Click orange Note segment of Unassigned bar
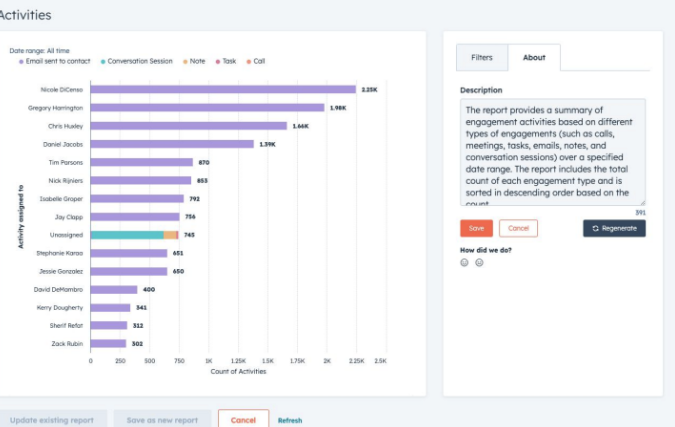Viewport: 675px width, 427px height. coord(170,235)
